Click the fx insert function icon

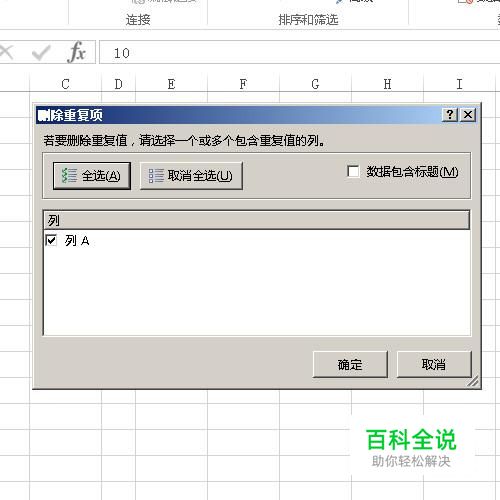(x=76, y=52)
